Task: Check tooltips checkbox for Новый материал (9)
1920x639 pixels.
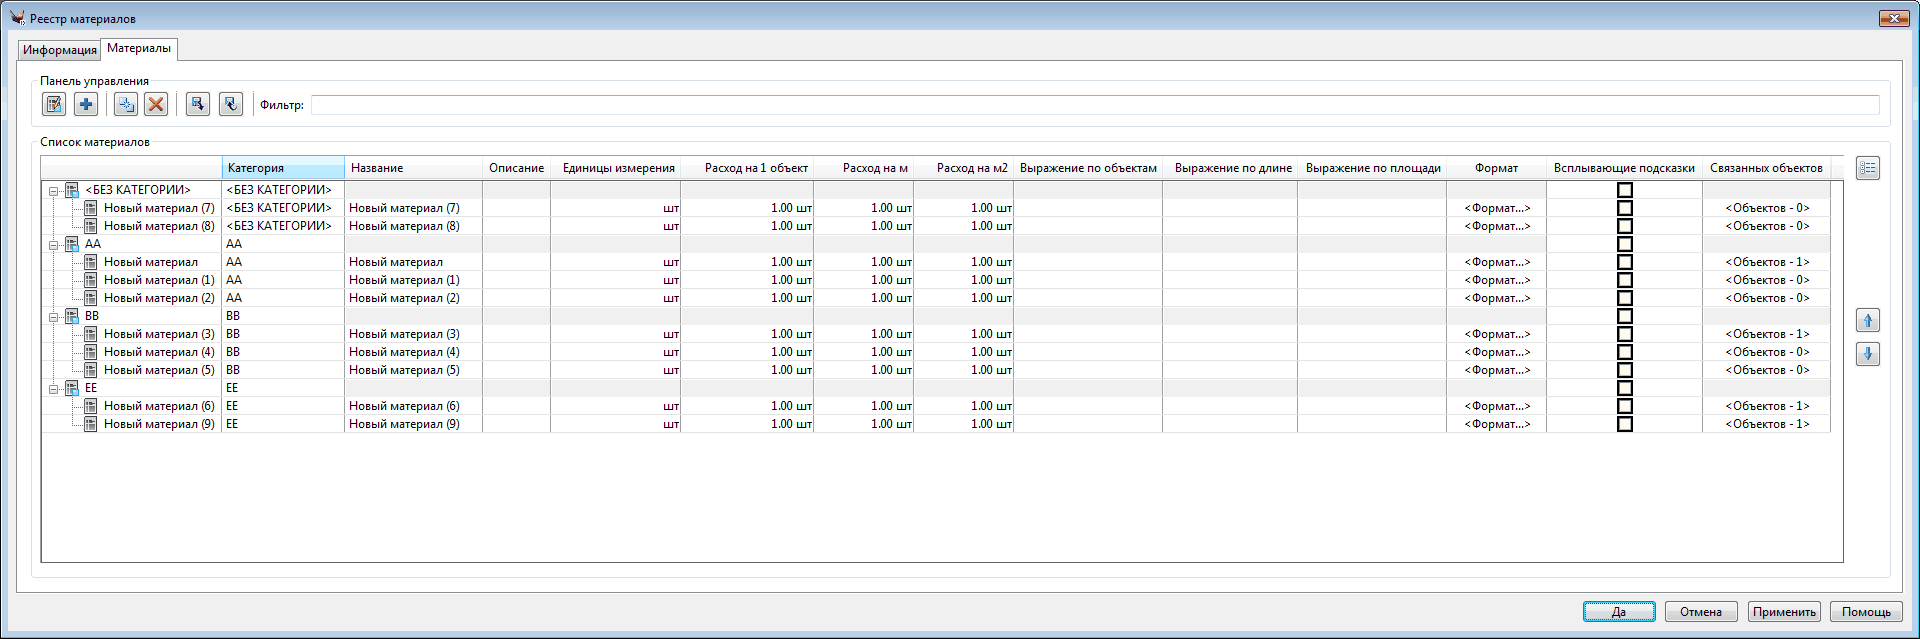Action: (1625, 424)
